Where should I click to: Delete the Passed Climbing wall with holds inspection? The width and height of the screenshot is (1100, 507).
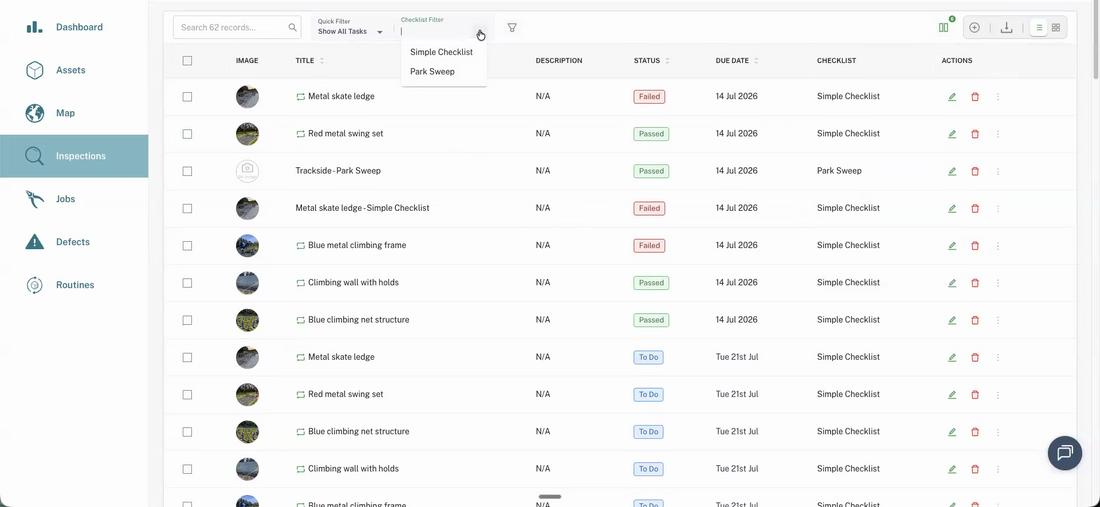(x=974, y=283)
